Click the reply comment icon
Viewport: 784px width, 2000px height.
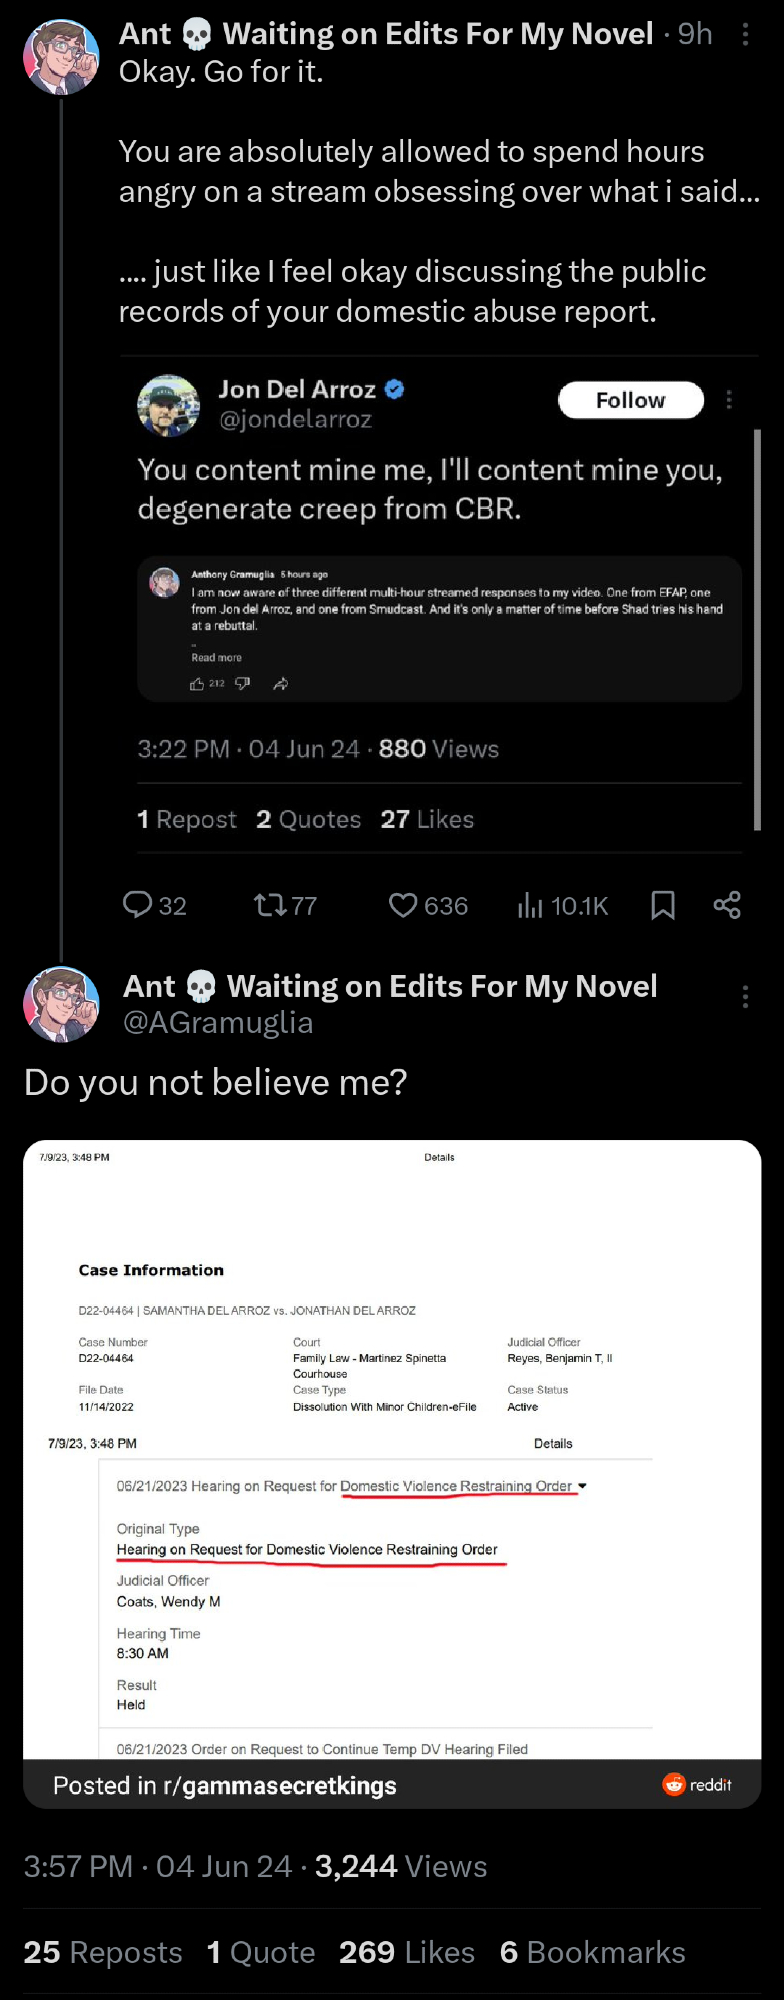point(137,905)
